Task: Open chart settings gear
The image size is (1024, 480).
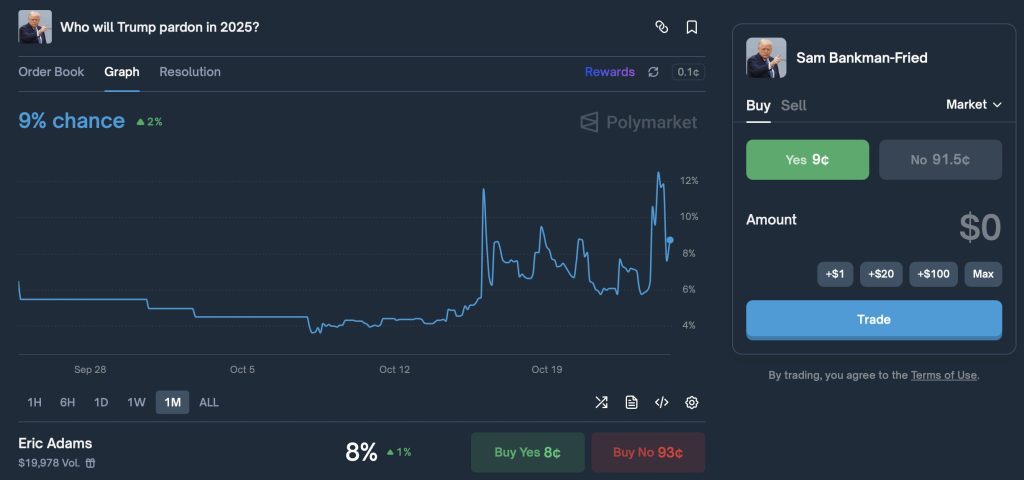Action: point(691,402)
